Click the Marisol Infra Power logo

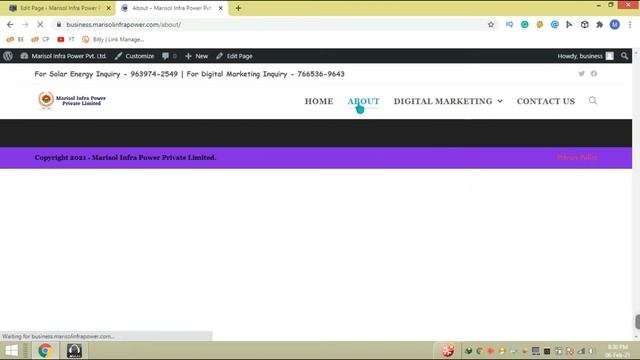[72, 100]
